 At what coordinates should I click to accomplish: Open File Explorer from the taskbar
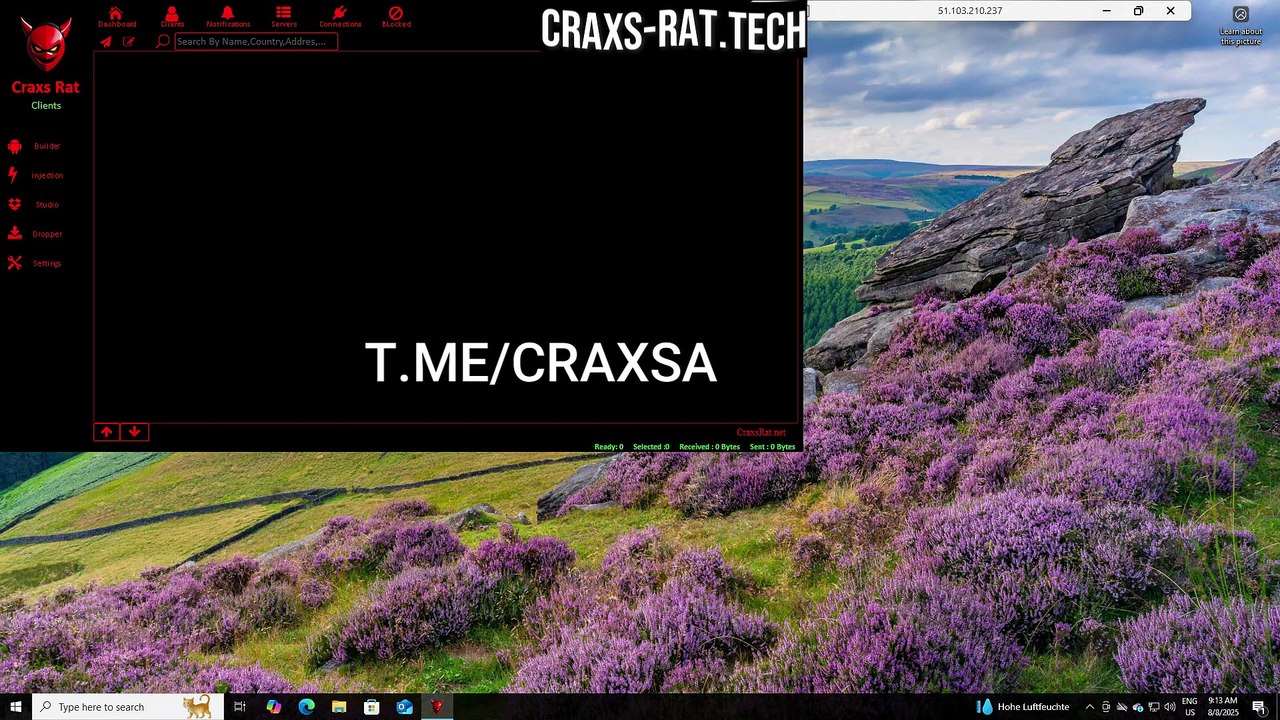pos(339,707)
